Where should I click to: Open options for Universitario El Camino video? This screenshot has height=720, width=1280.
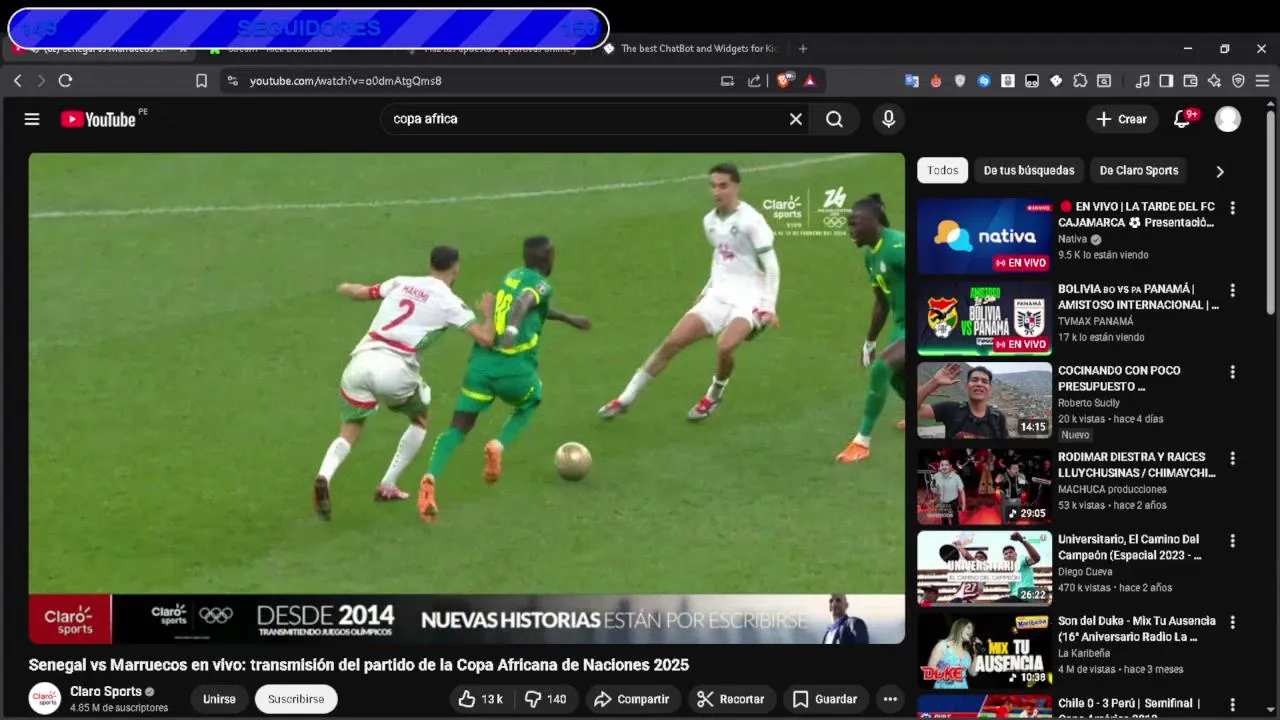click(x=1232, y=540)
